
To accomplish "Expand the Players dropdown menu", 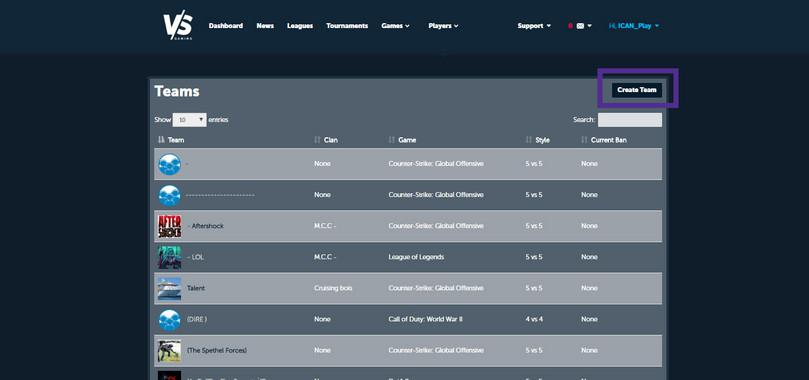I will [443, 26].
